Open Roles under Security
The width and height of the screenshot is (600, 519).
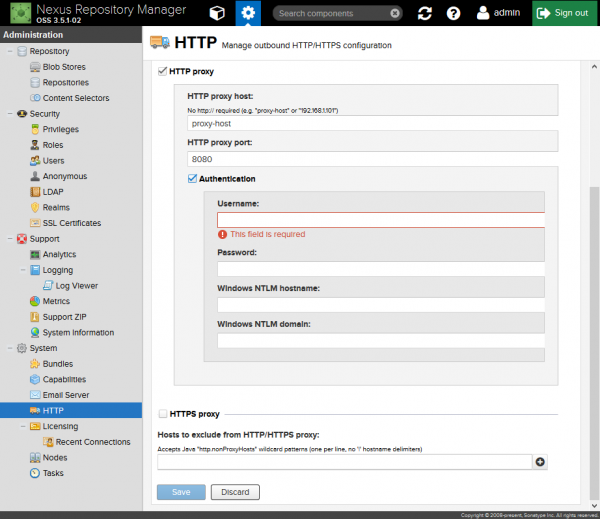point(53,145)
